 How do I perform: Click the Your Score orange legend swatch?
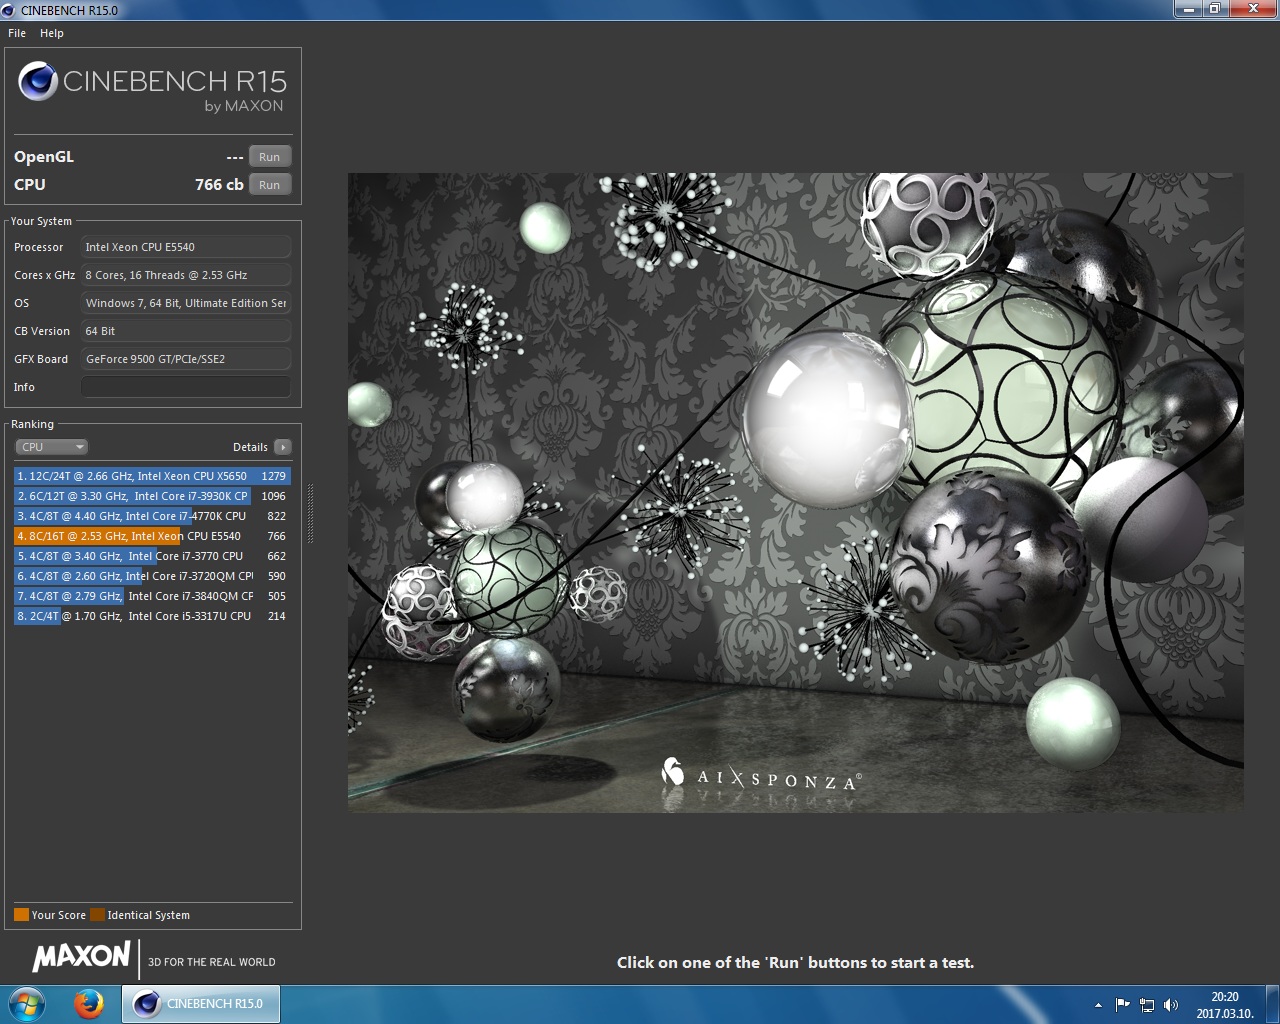(21, 914)
